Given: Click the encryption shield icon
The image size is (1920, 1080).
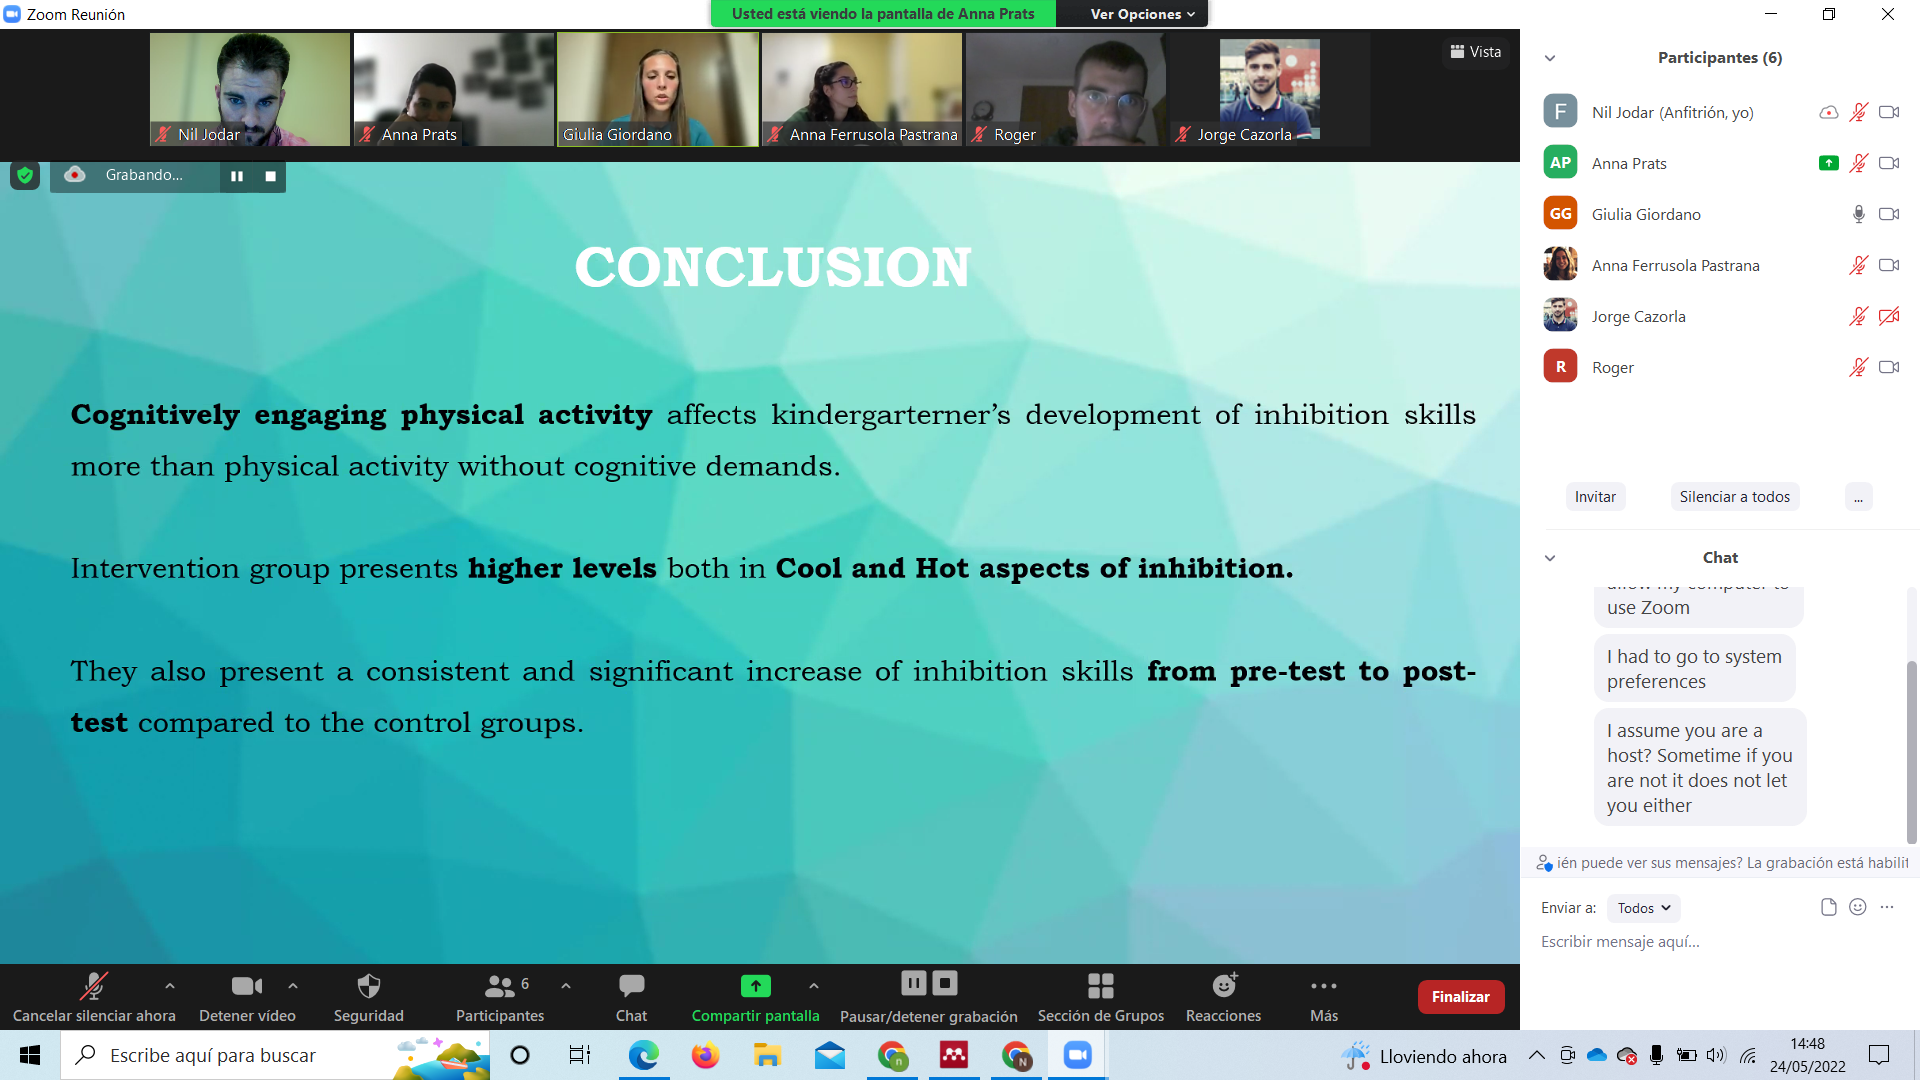Looking at the screenshot, I should pyautogui.click(x=25, y=176).
